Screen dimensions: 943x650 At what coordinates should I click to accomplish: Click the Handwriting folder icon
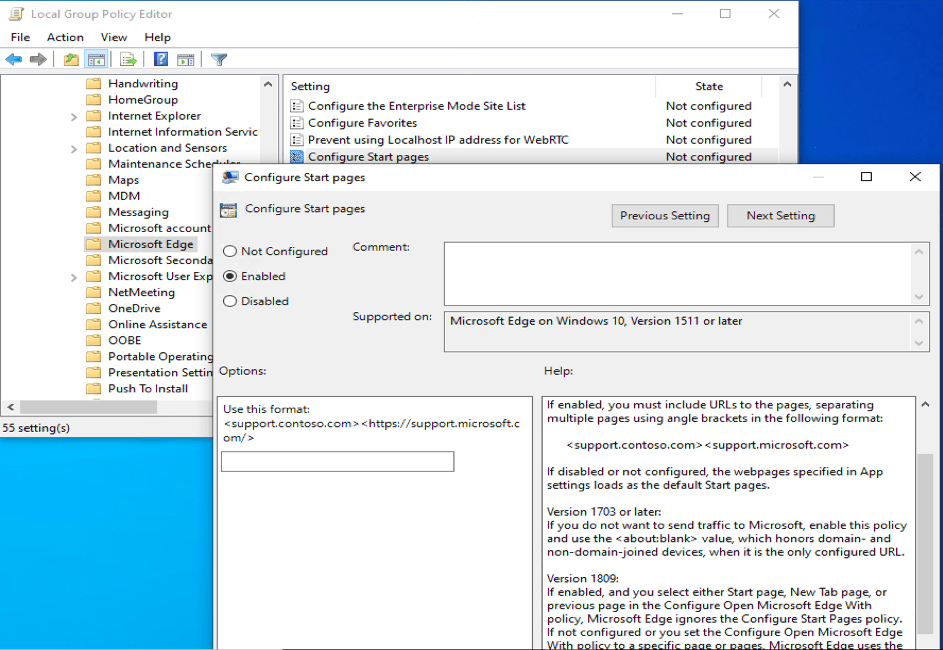click(x=93, y=84)
